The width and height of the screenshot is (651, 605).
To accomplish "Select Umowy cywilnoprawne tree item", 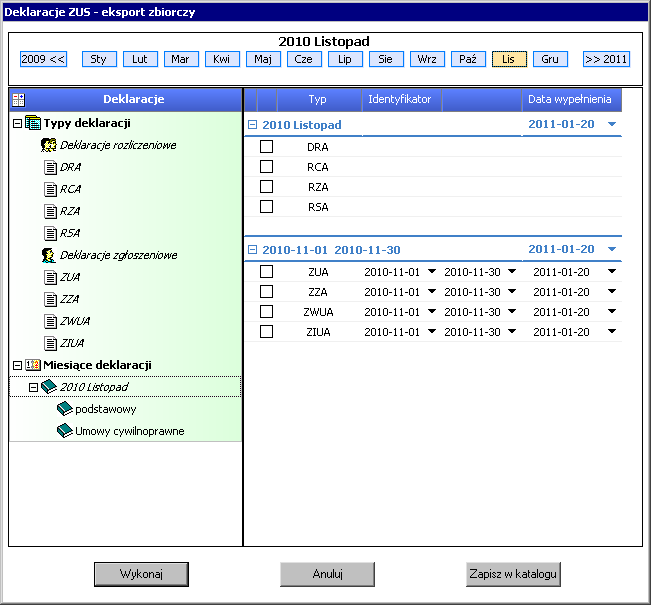I will (x=130, y=431).
